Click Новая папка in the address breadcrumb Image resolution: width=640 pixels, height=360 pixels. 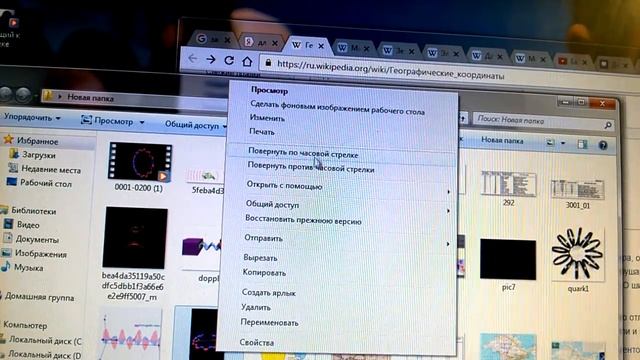(90, 98)
